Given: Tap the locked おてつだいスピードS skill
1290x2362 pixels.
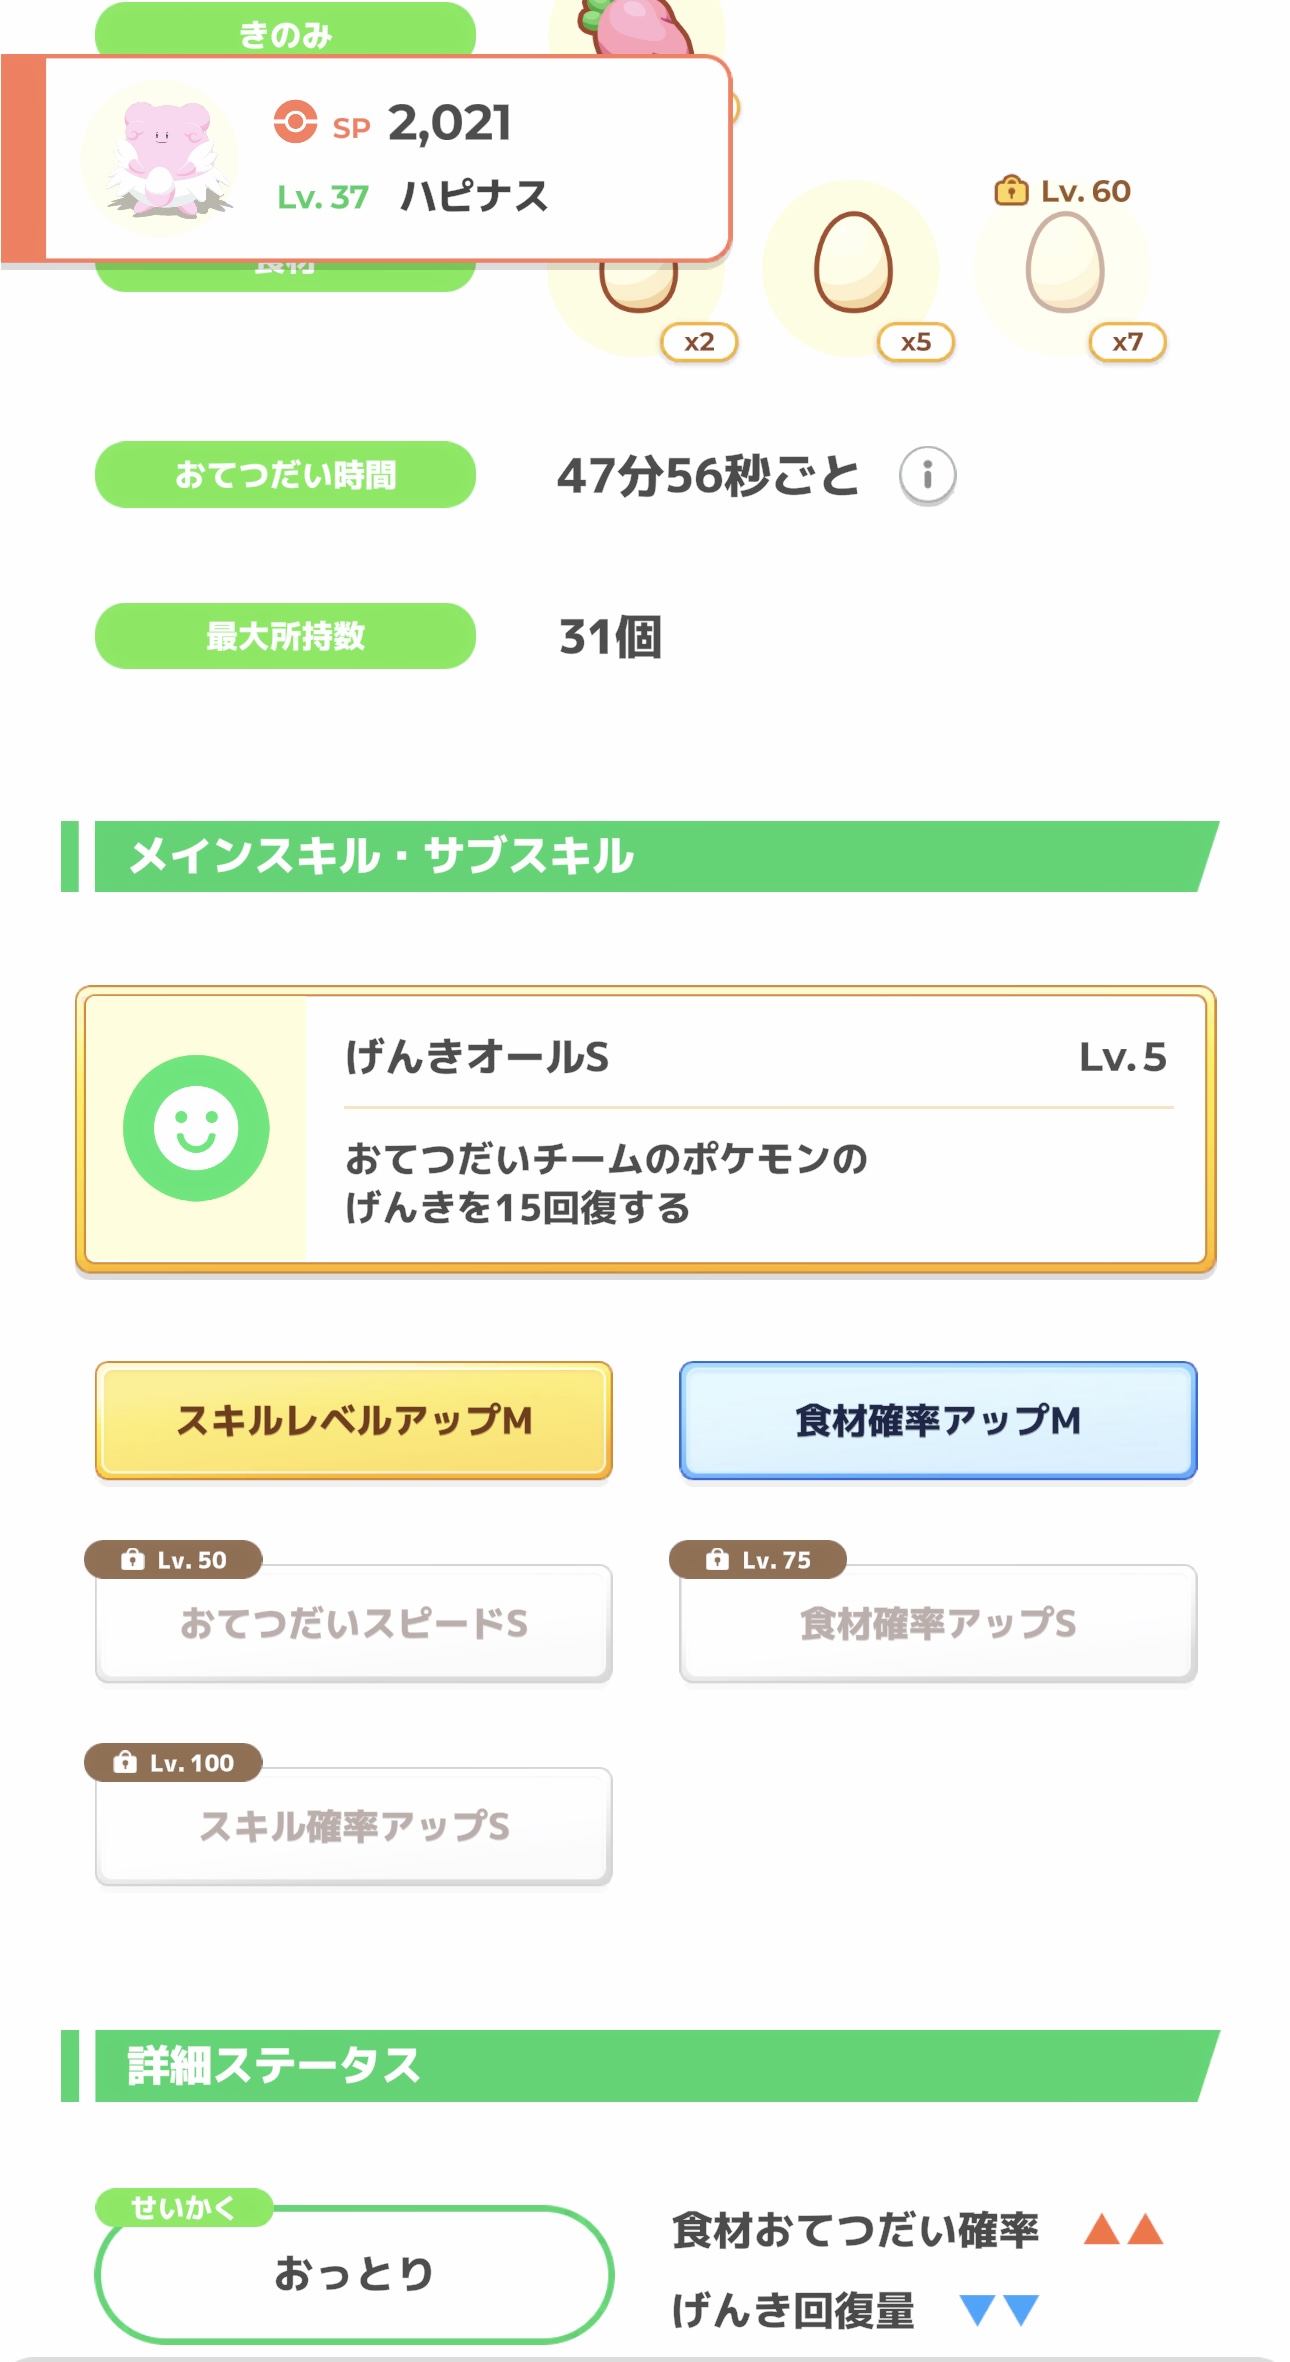Looking at the screenshot, I should point(354,1623).
